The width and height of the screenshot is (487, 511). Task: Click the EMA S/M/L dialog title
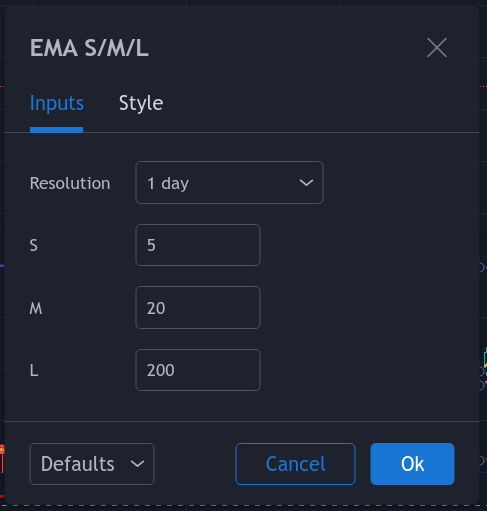coord(89,48)
